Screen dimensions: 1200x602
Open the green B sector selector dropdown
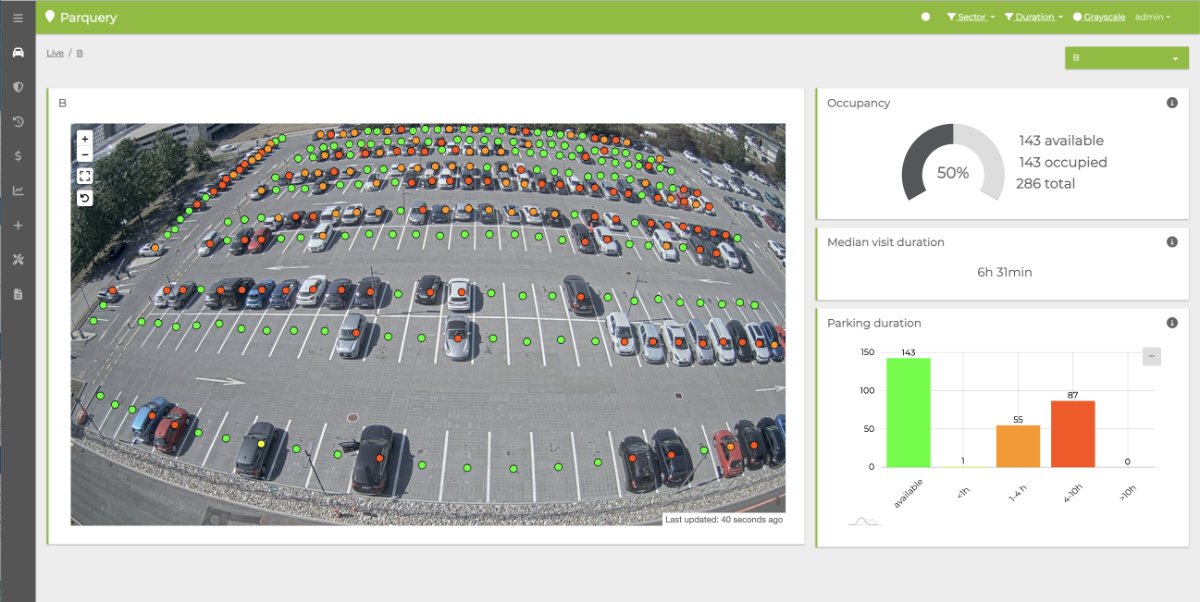tap(1126, 58)
